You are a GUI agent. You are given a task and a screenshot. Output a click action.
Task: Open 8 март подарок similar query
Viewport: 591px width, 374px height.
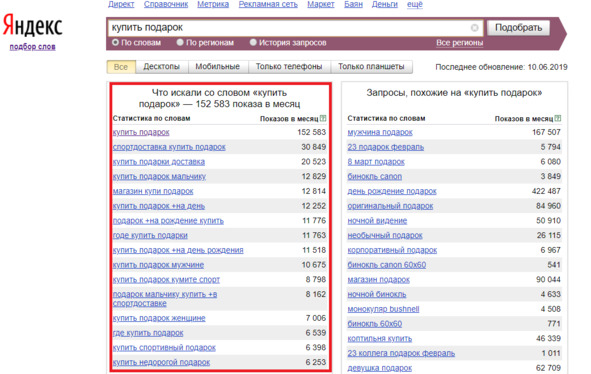click(376, 162)
